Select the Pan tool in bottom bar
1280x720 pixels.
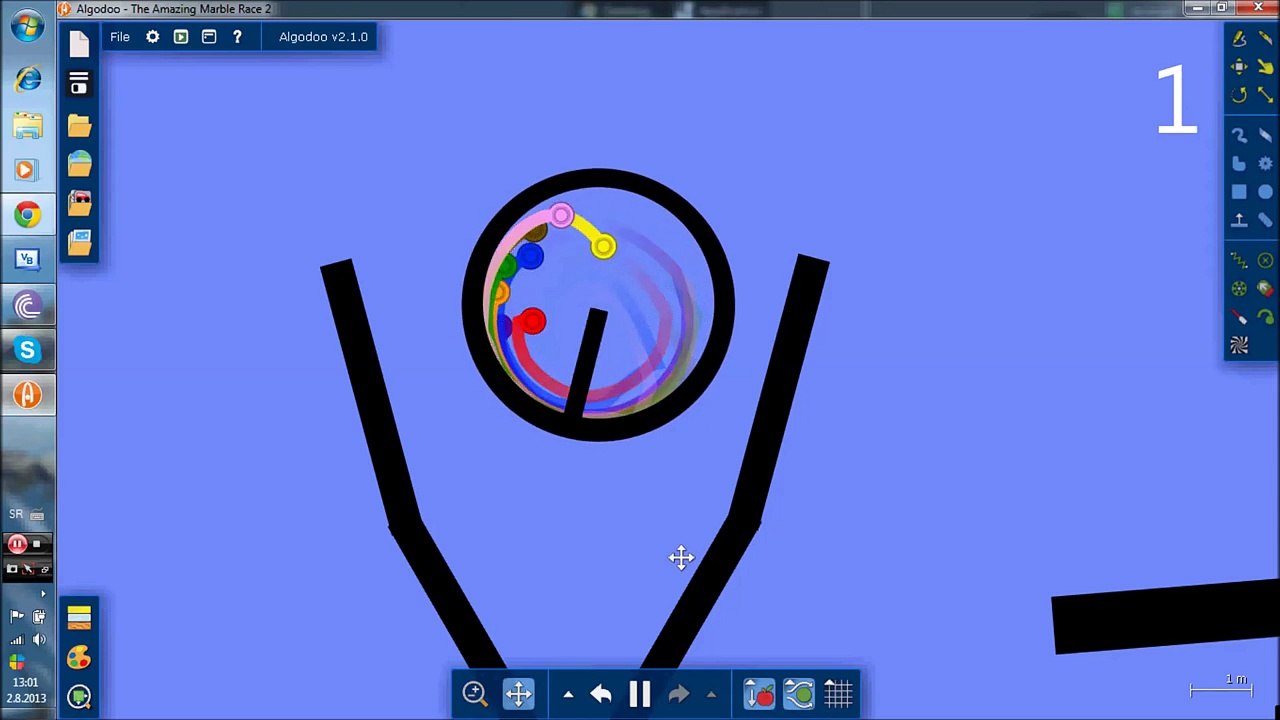(x=519, y=693)
